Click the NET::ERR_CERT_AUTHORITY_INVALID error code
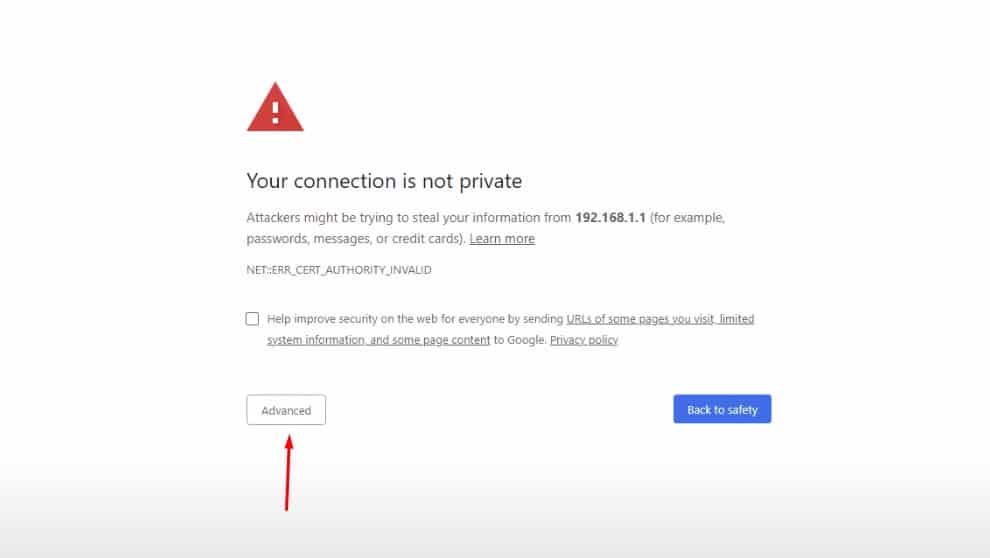This screenshot has width=990, height=558. coord(339,270)
